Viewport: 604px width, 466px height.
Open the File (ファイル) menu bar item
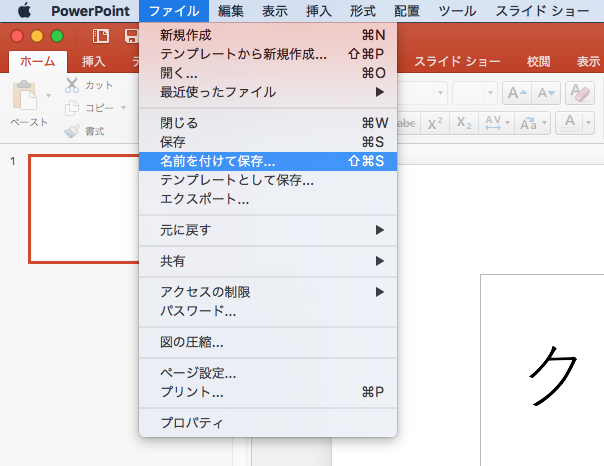click(x=174, y=11)
